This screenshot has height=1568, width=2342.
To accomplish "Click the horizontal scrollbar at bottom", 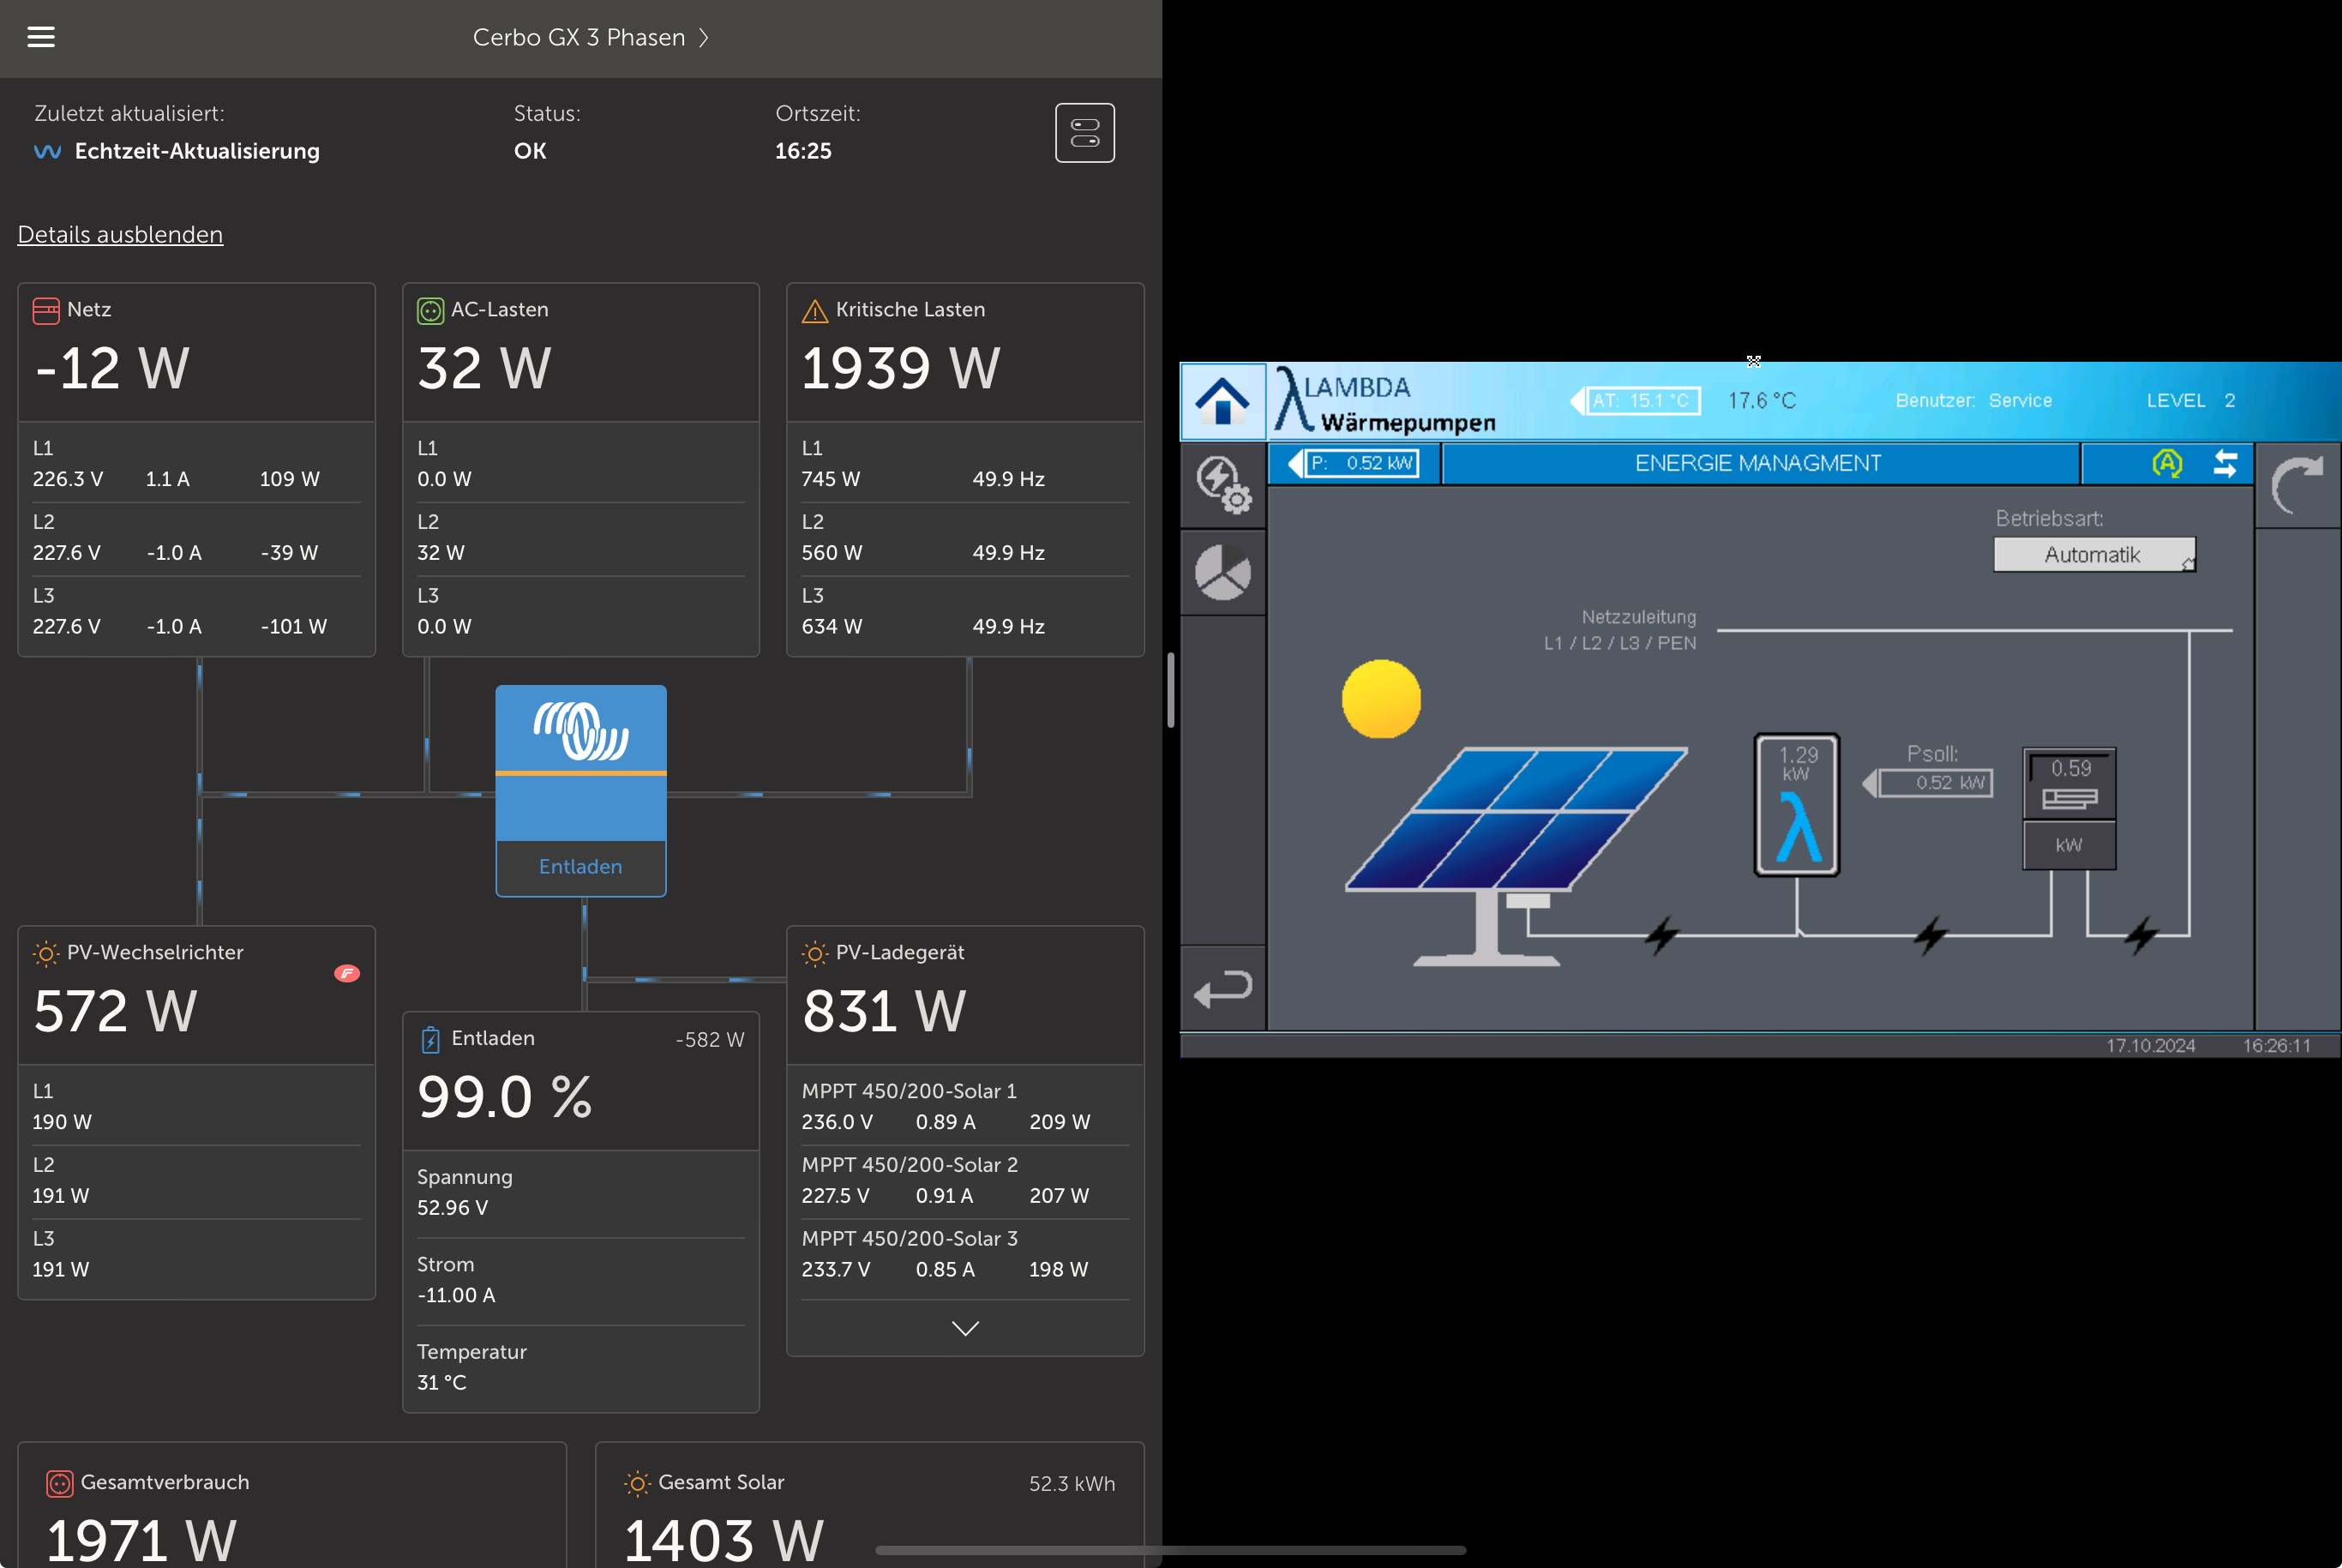I will click(1170, 1551).
